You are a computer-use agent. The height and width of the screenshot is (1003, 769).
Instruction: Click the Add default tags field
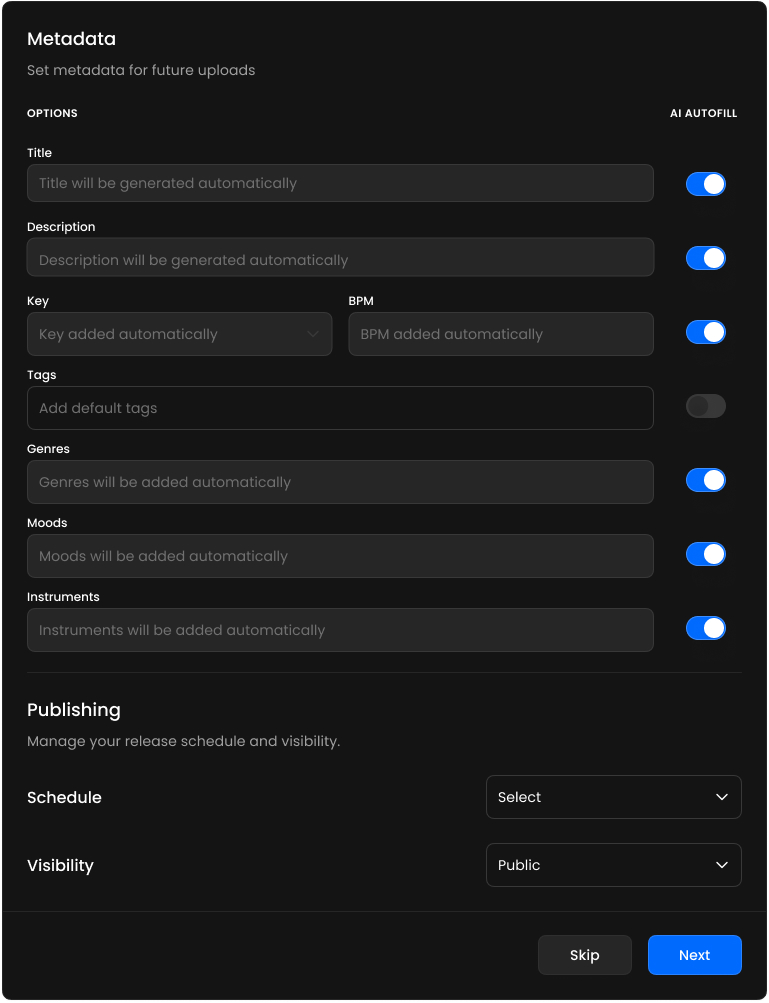(340, 408)
